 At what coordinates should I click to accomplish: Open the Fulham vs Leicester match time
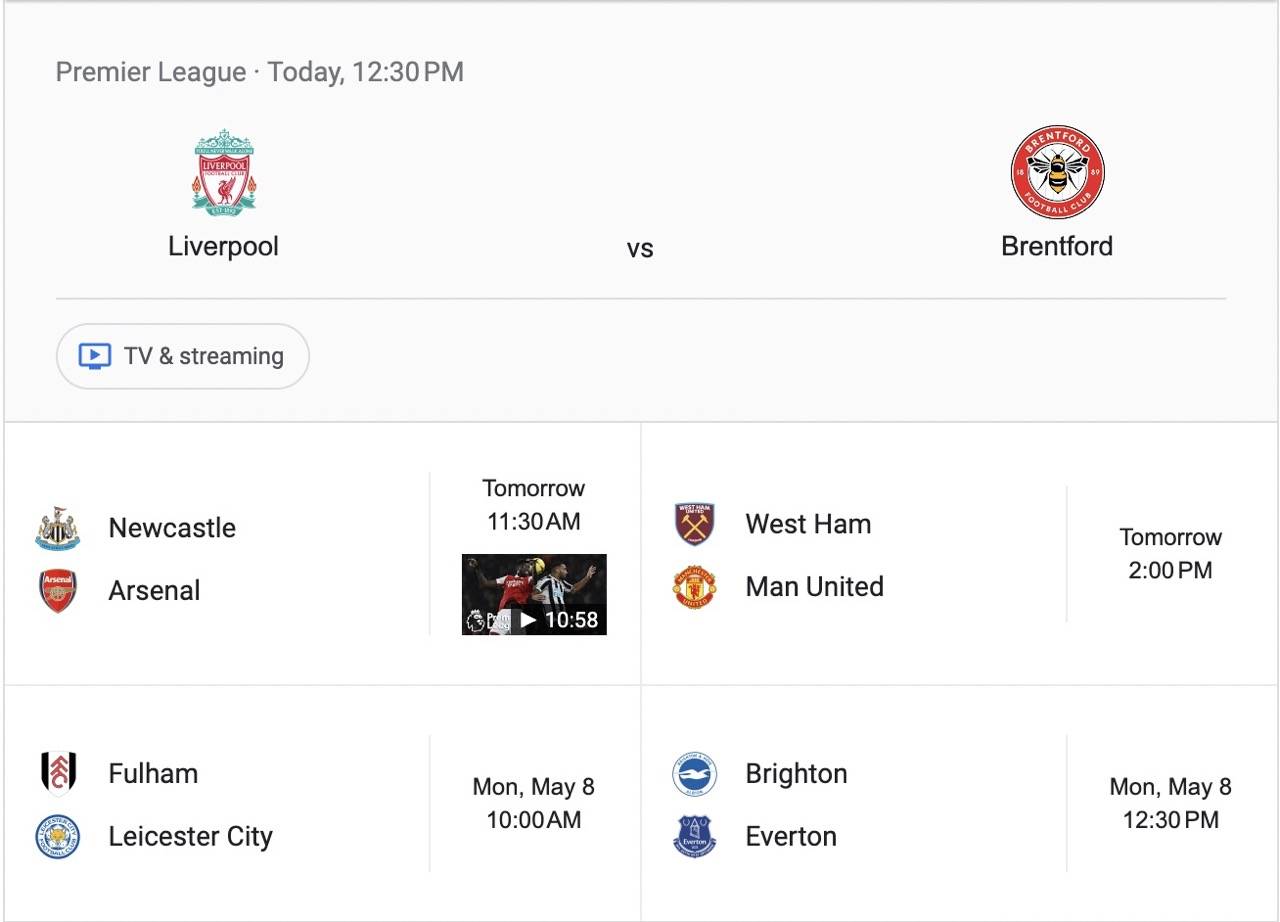pos(534,803)
